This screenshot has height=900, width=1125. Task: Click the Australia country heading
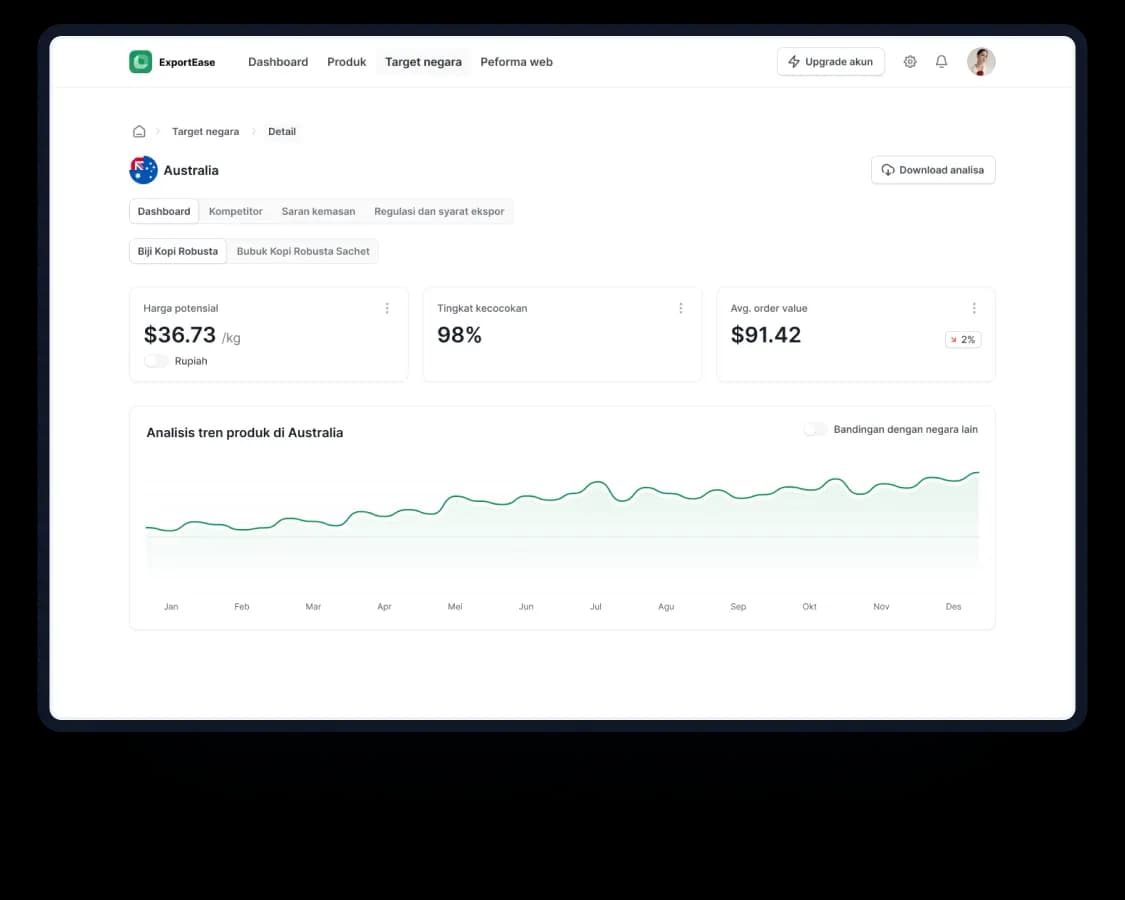[191, 170]
